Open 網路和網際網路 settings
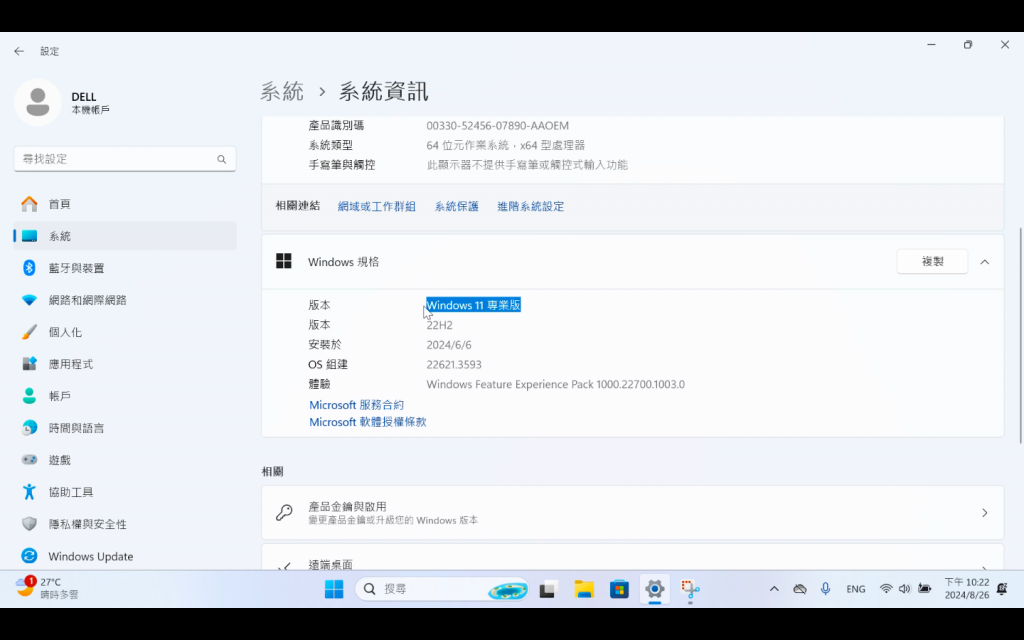The image size is (1024, 640). click(125, 300)
